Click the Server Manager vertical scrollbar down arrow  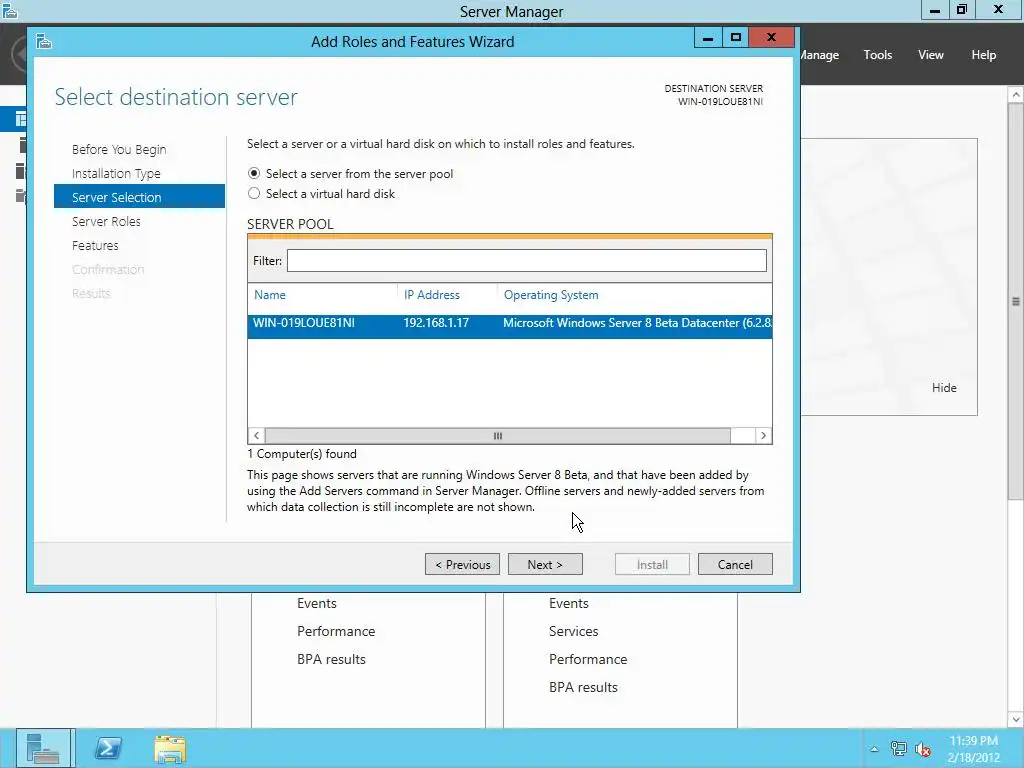pos(1016,719)
